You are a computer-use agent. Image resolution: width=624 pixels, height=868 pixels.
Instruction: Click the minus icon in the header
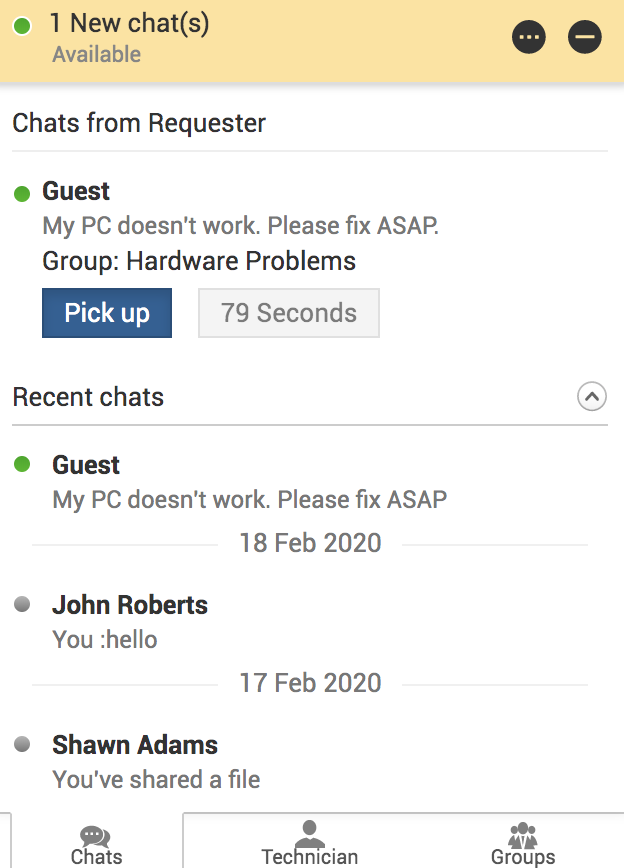click(x=585, y=37)
